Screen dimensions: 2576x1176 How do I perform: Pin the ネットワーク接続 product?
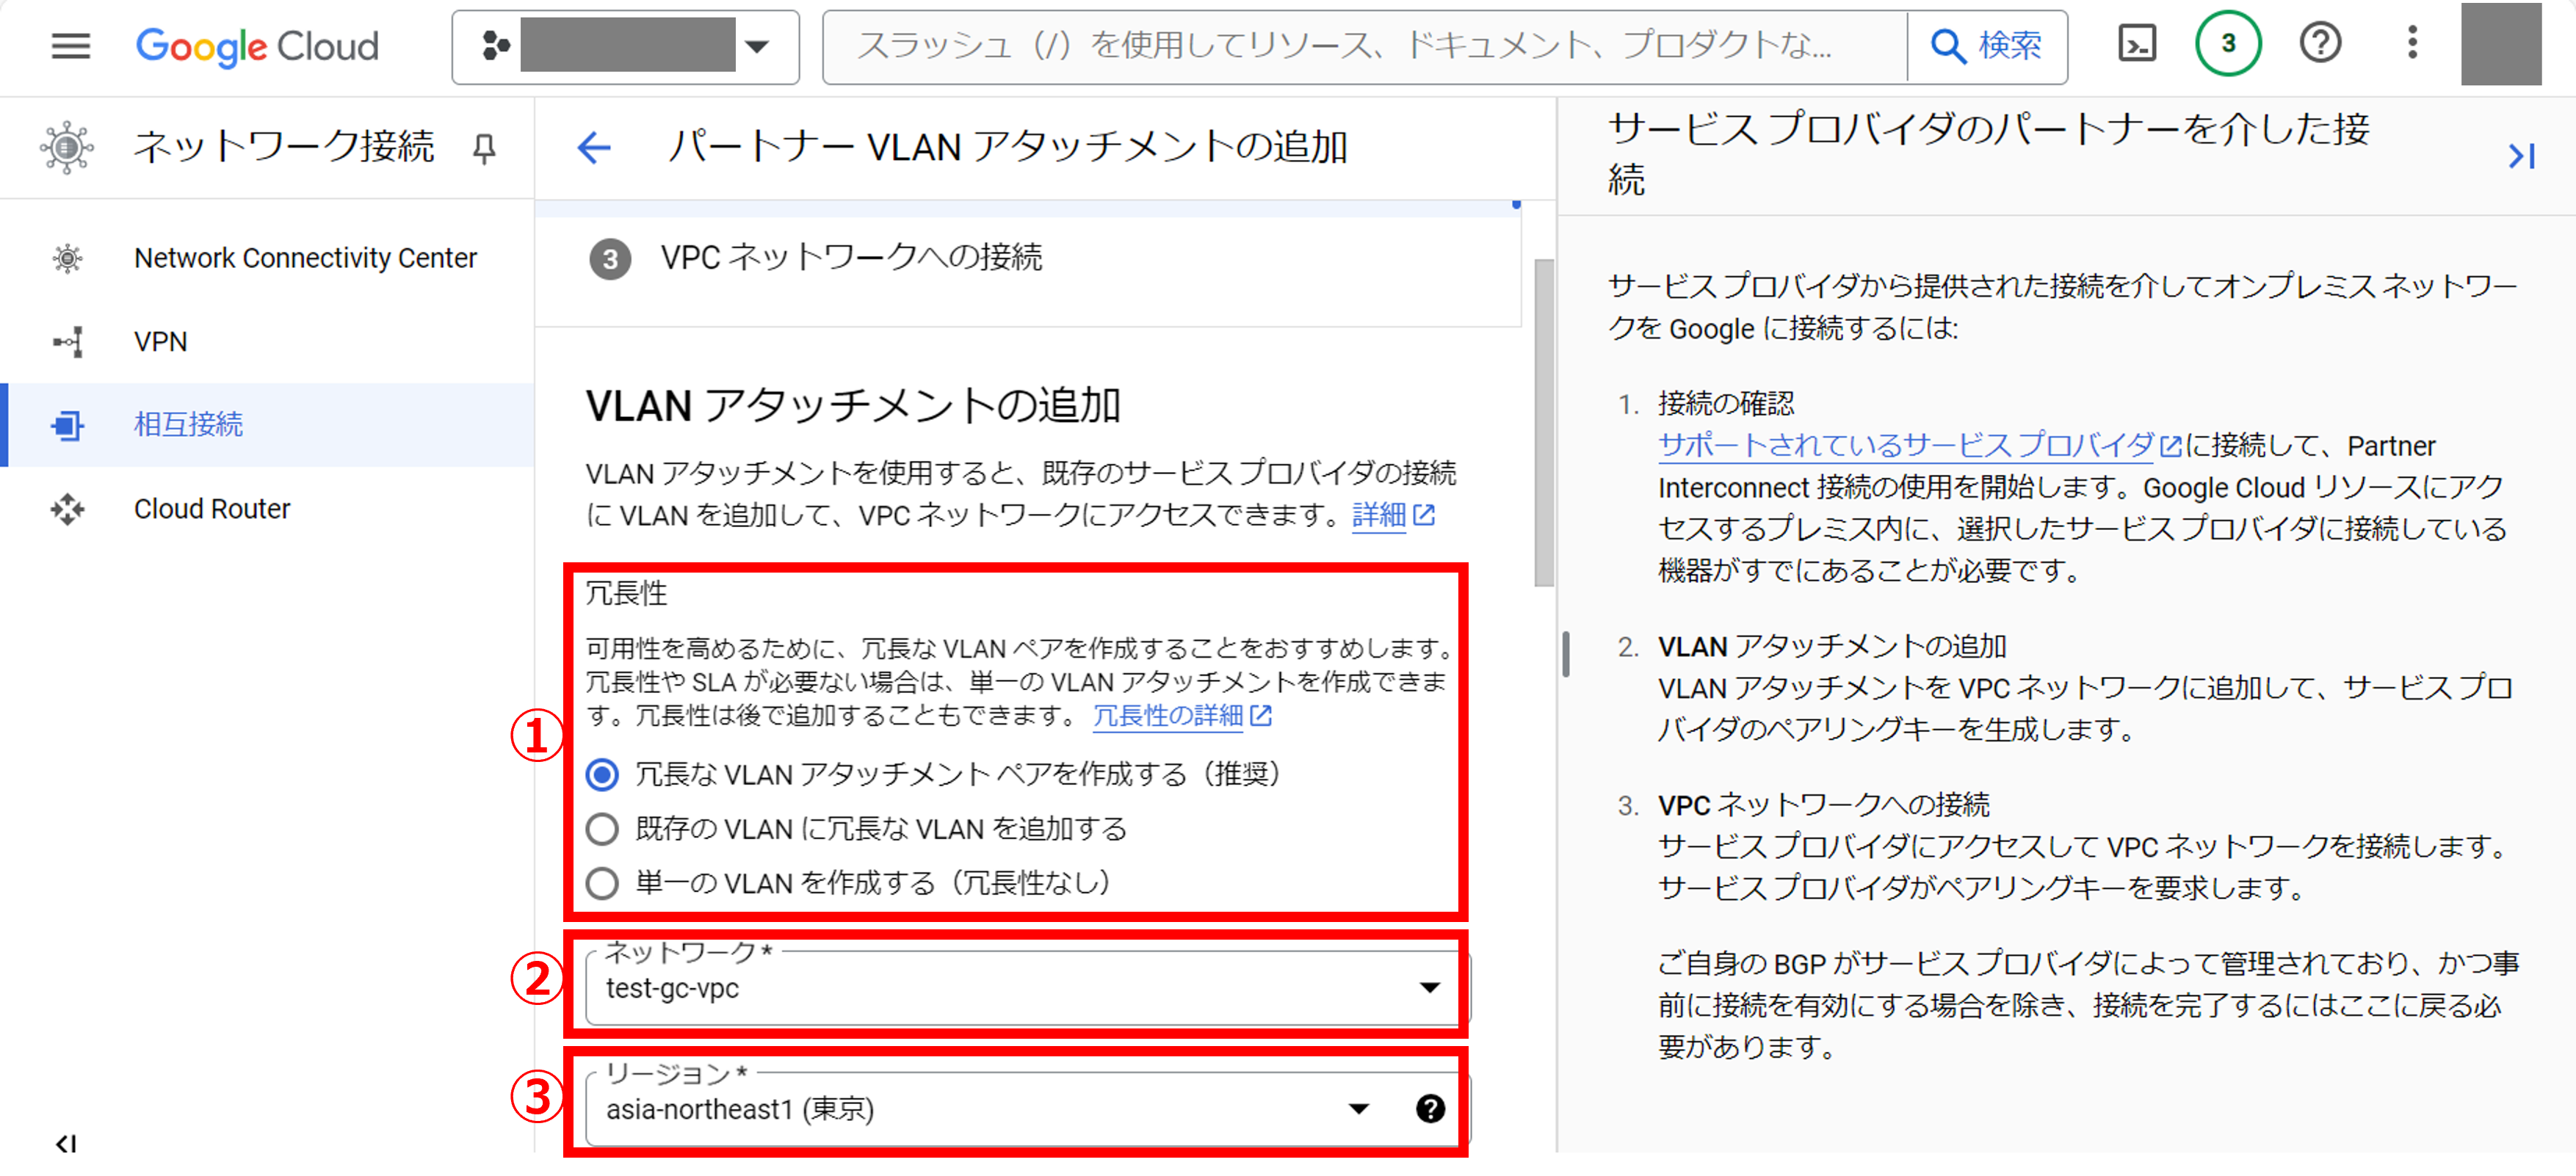pos(484,148)
